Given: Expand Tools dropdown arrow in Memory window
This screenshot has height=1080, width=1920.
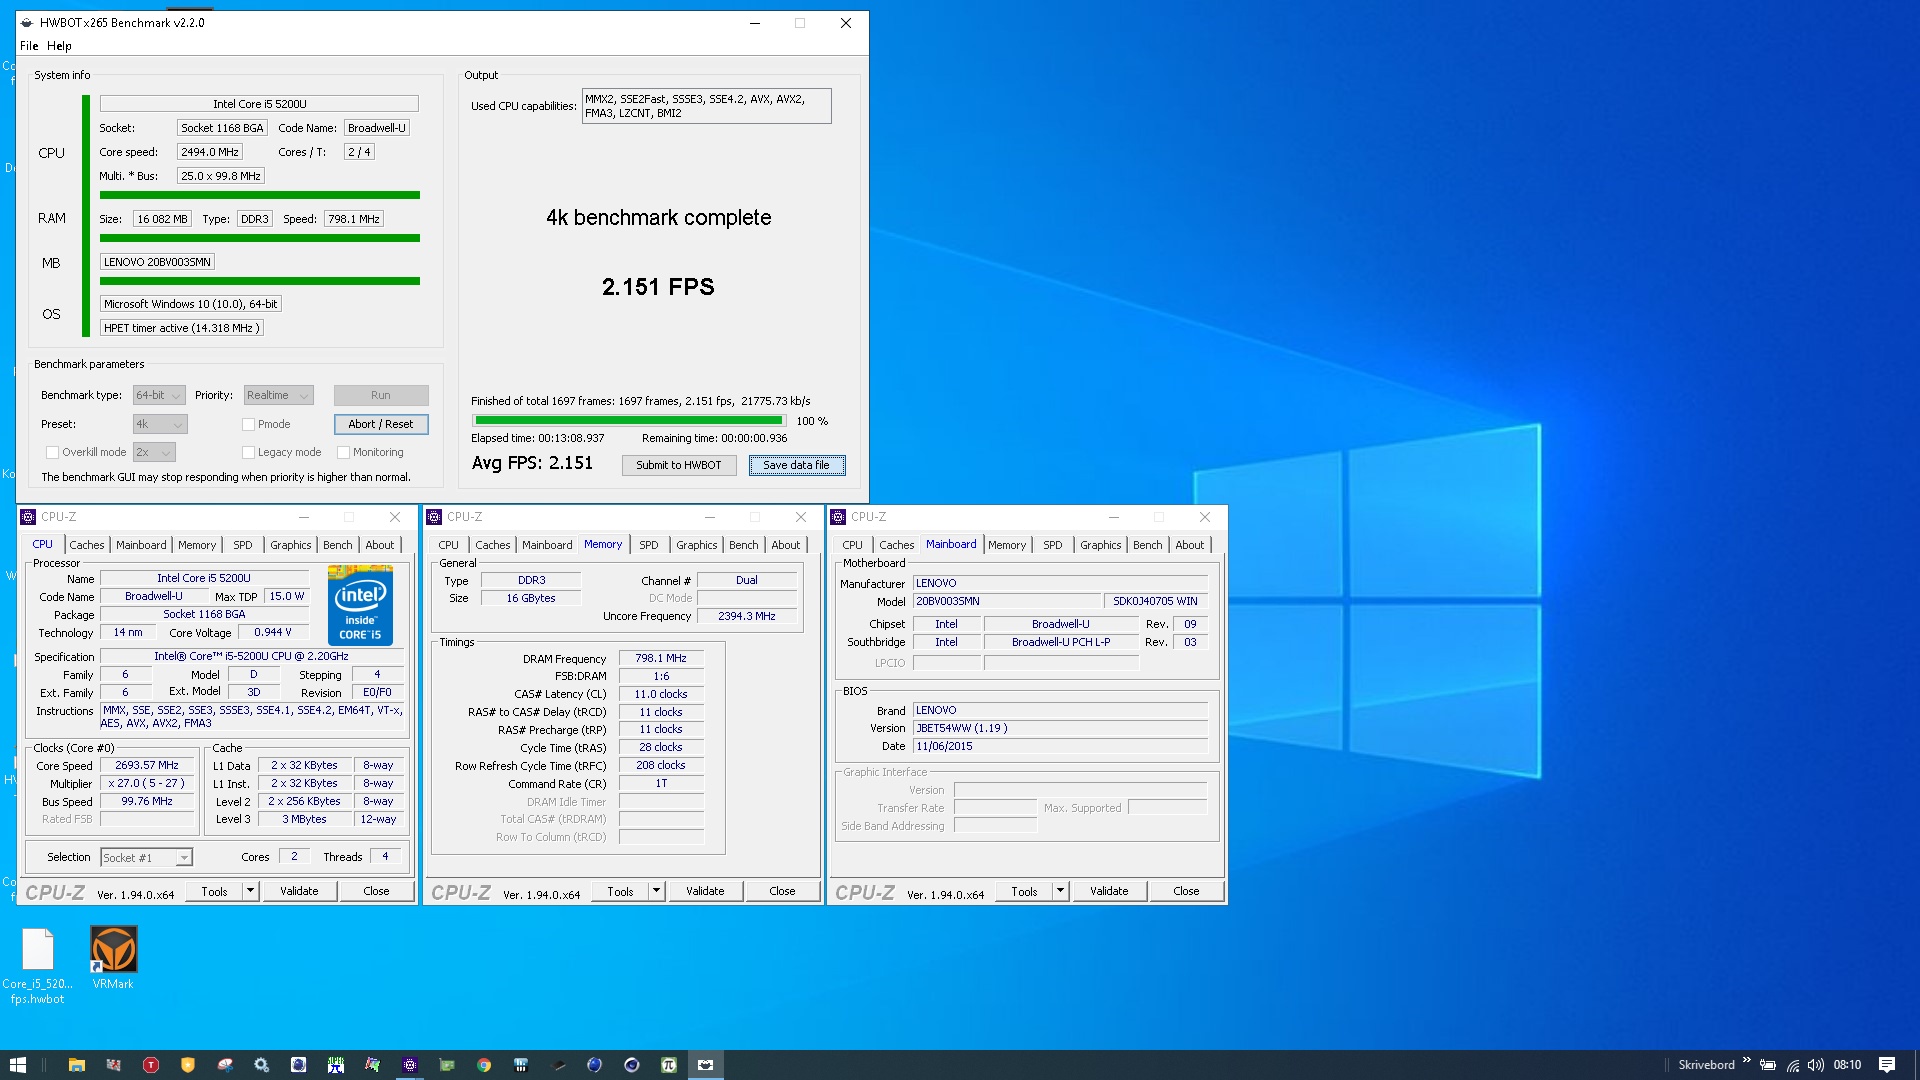Looking at the screenshot, I should pos(657,891).
